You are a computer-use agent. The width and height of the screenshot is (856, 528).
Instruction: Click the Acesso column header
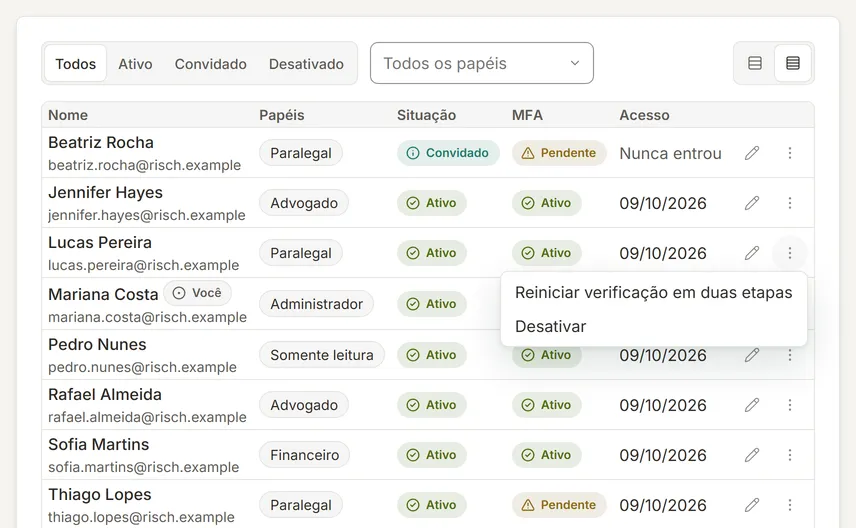(x=644, y=115)
